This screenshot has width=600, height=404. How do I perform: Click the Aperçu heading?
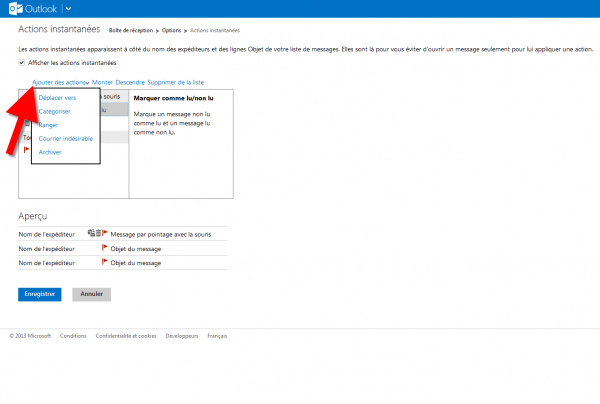(x=33, y=216)
